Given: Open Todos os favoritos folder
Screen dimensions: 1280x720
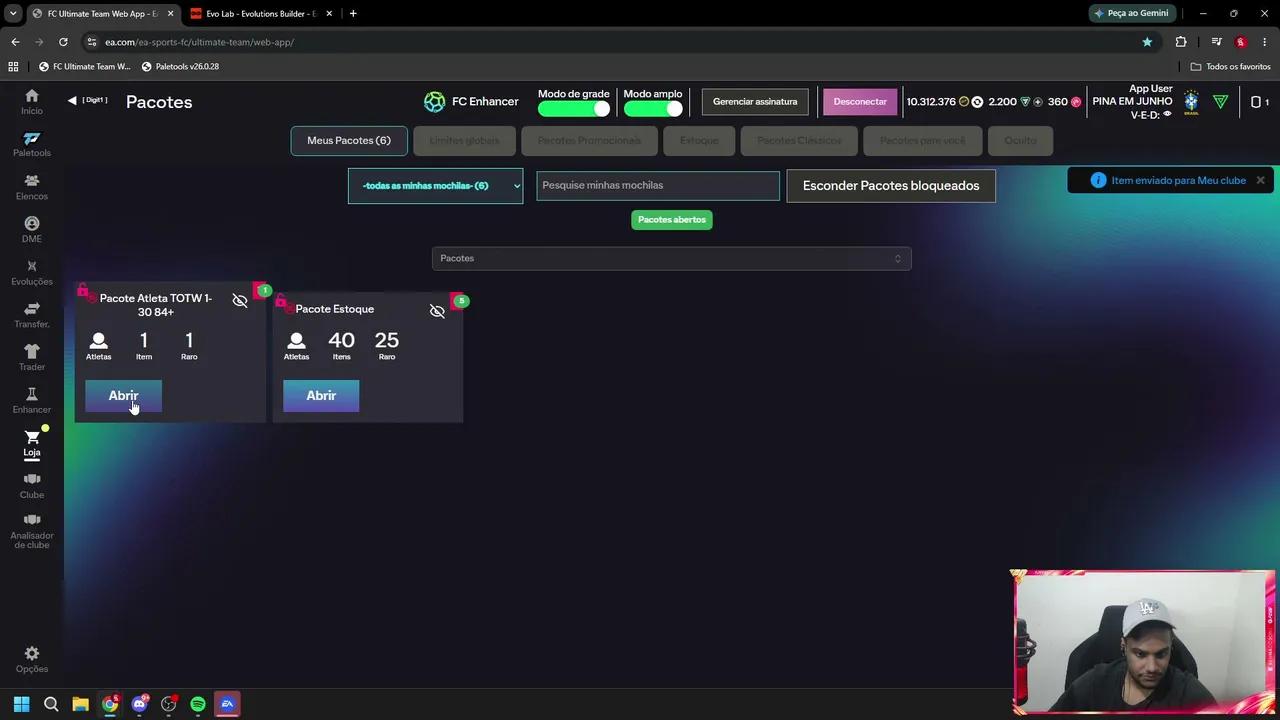Looking at the screenshot, I should 1230,66.
